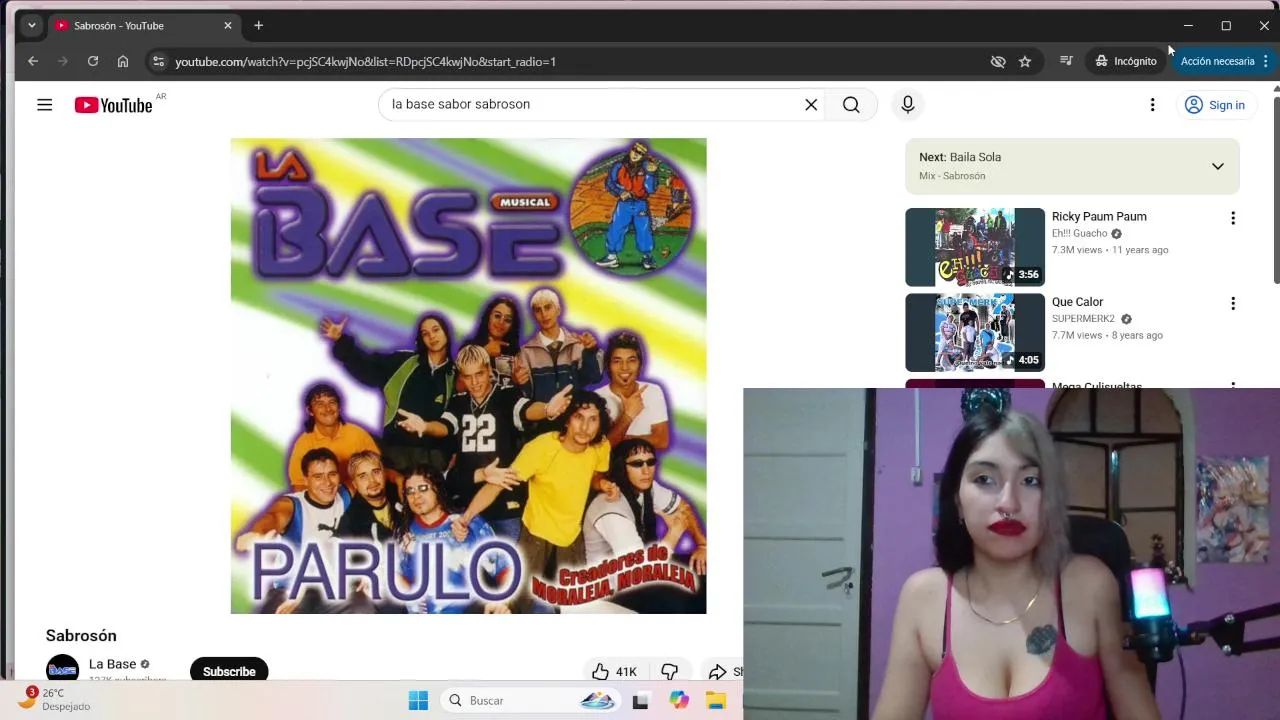Open the weather widget showing 26°C
The height and width of the screenshot is (720, 1280).
pyautogui.click(x=54, y=699)
